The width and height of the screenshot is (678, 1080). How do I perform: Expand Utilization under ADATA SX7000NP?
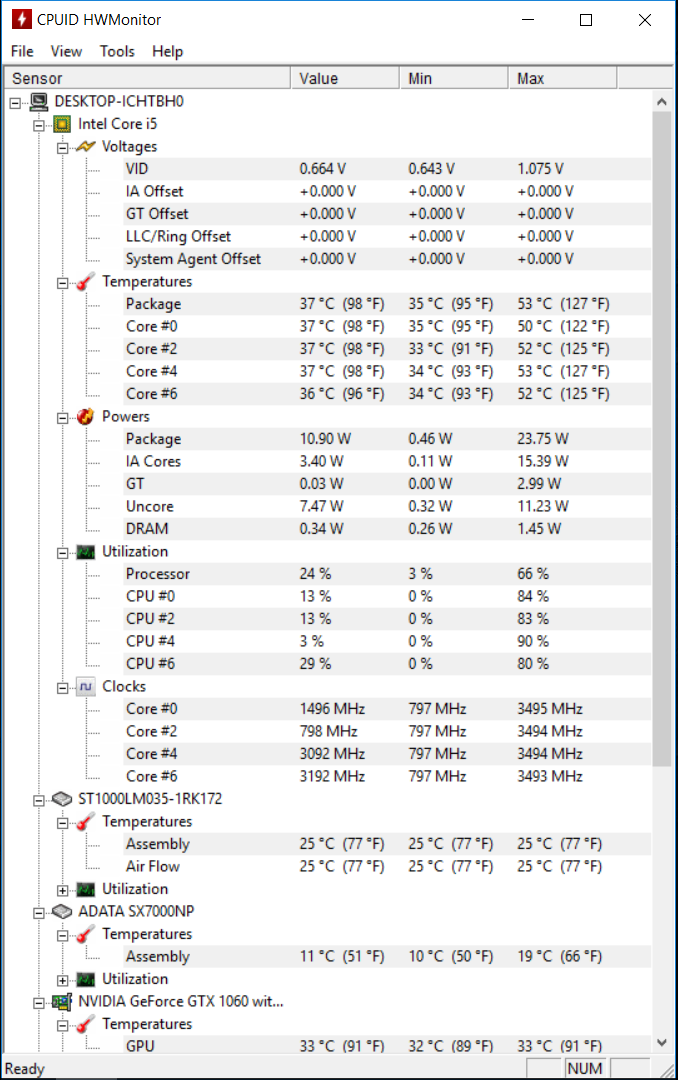(x=63, y=980)
